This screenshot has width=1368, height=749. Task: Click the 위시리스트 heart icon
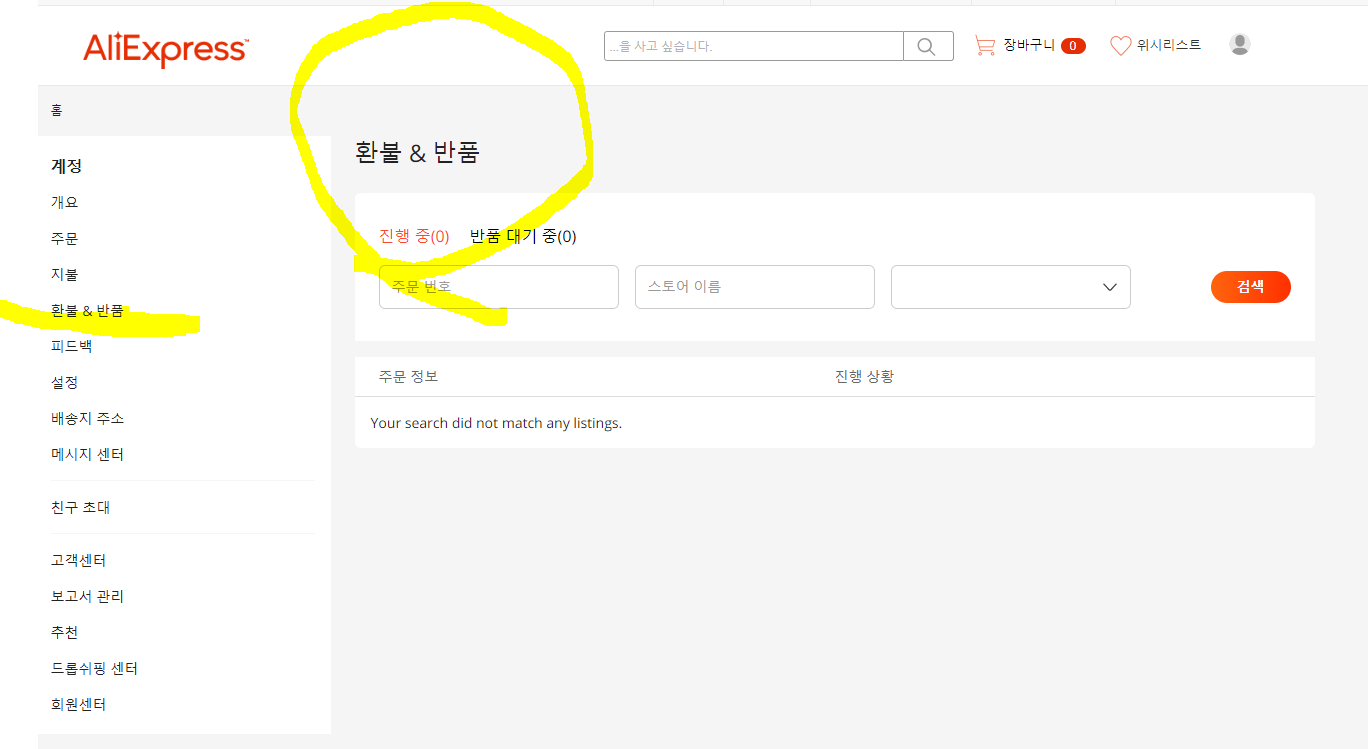(x=1119, y=44)
